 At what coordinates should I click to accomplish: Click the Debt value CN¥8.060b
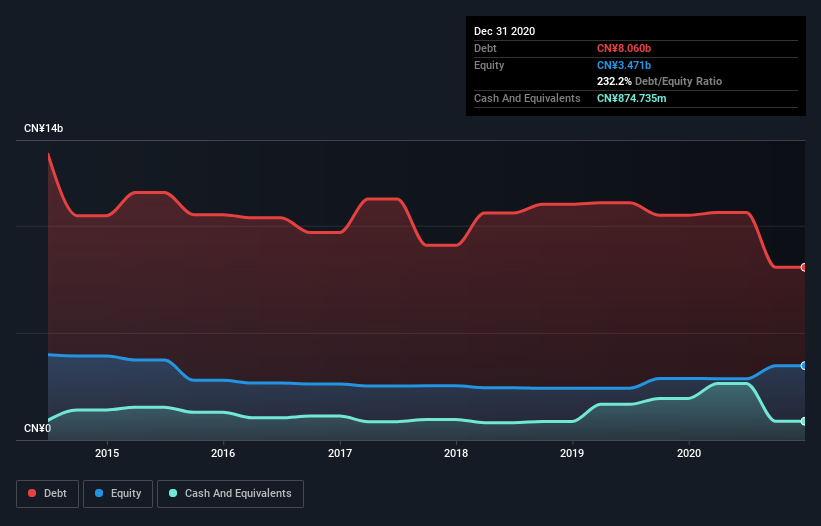(x=624, y=48)
